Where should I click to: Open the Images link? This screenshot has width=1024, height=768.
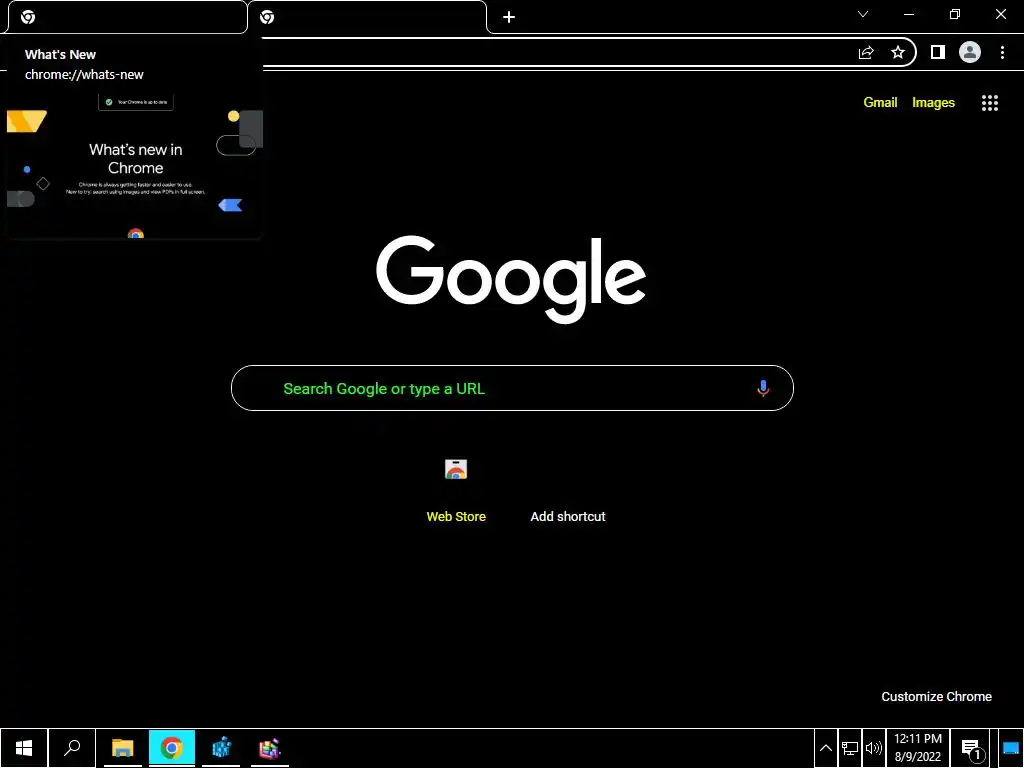pyautogui.click(x=933, y=103)
